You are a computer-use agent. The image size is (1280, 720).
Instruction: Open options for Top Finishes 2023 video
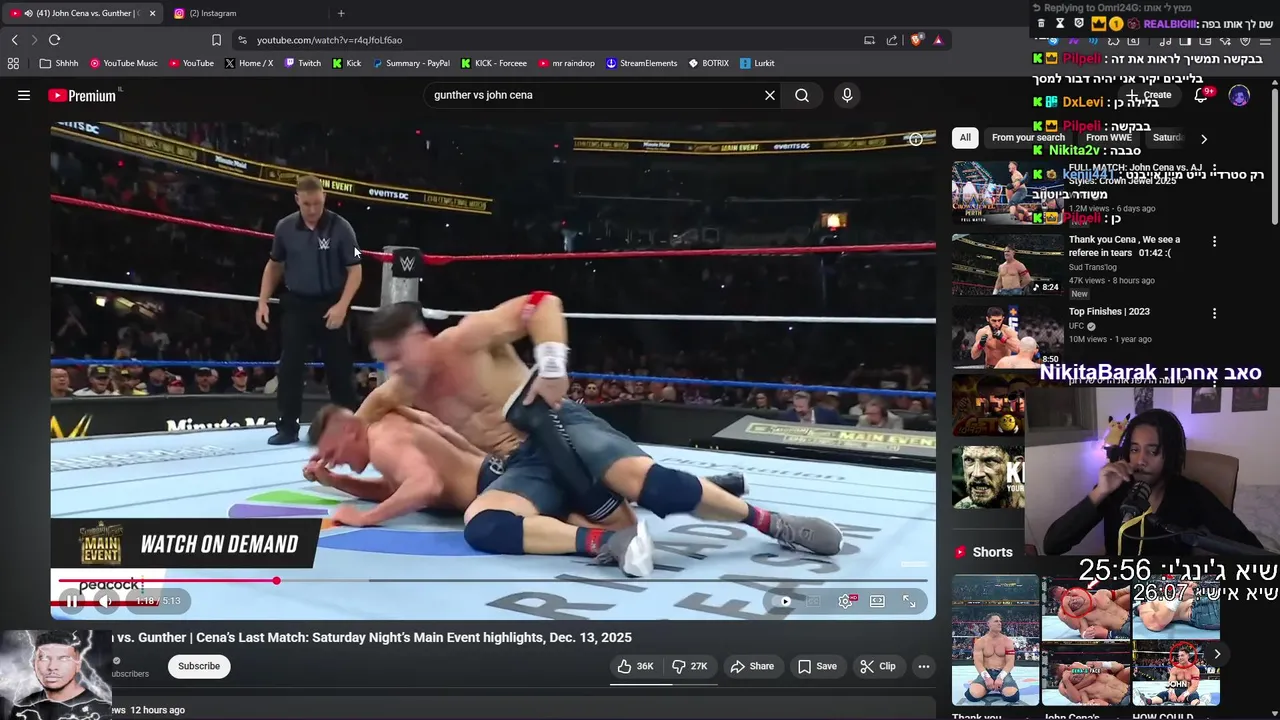pyautogui.click(x=1214, y=313)
